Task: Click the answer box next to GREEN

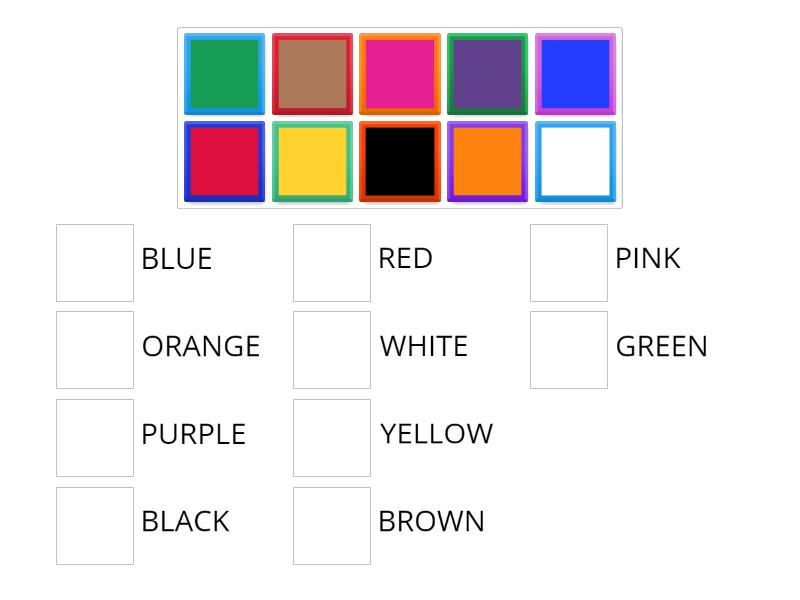Action: pyautogui.click(x=568, y=347)
